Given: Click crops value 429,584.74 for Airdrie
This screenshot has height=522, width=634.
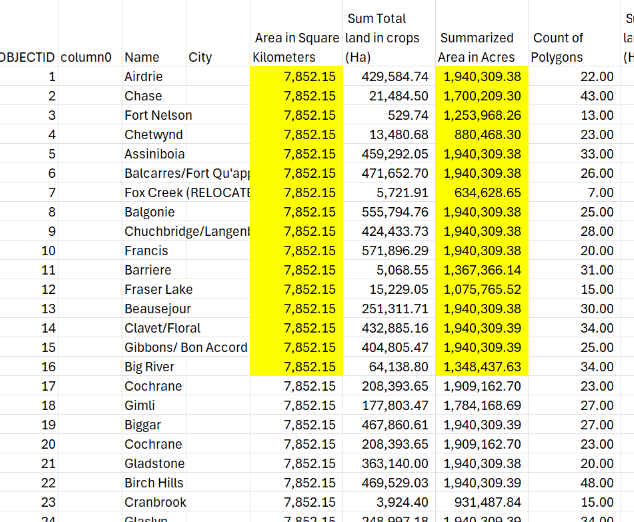Looking at the screenshot, I should click(x=395, y=76).
